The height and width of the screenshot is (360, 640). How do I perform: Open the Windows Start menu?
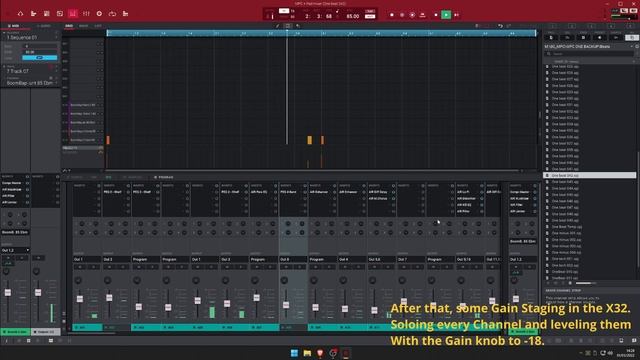tap(294, 353)
